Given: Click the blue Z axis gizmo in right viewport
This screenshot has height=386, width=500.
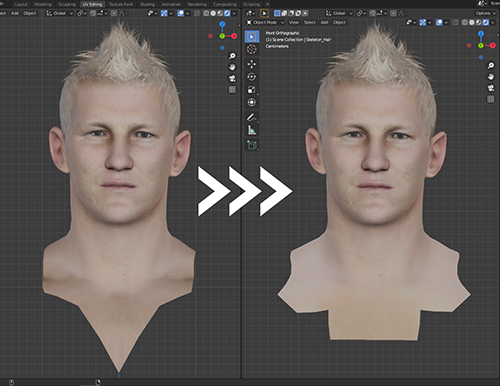Looking at the screenshot, I should point(481,34).
